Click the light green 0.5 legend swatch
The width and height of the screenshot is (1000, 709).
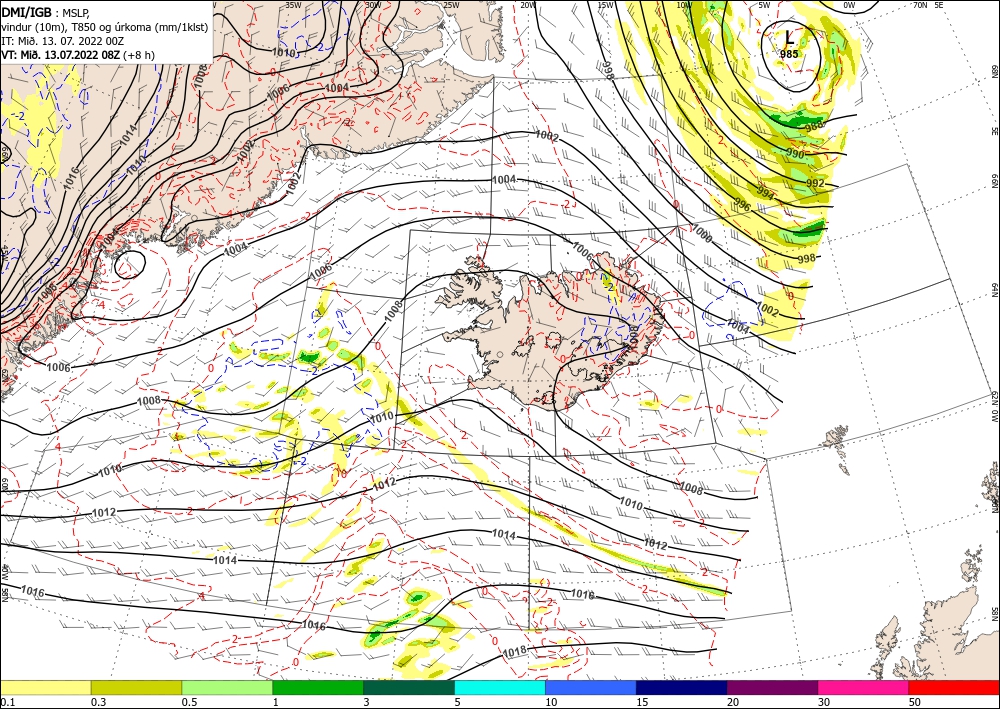[227, 687]
